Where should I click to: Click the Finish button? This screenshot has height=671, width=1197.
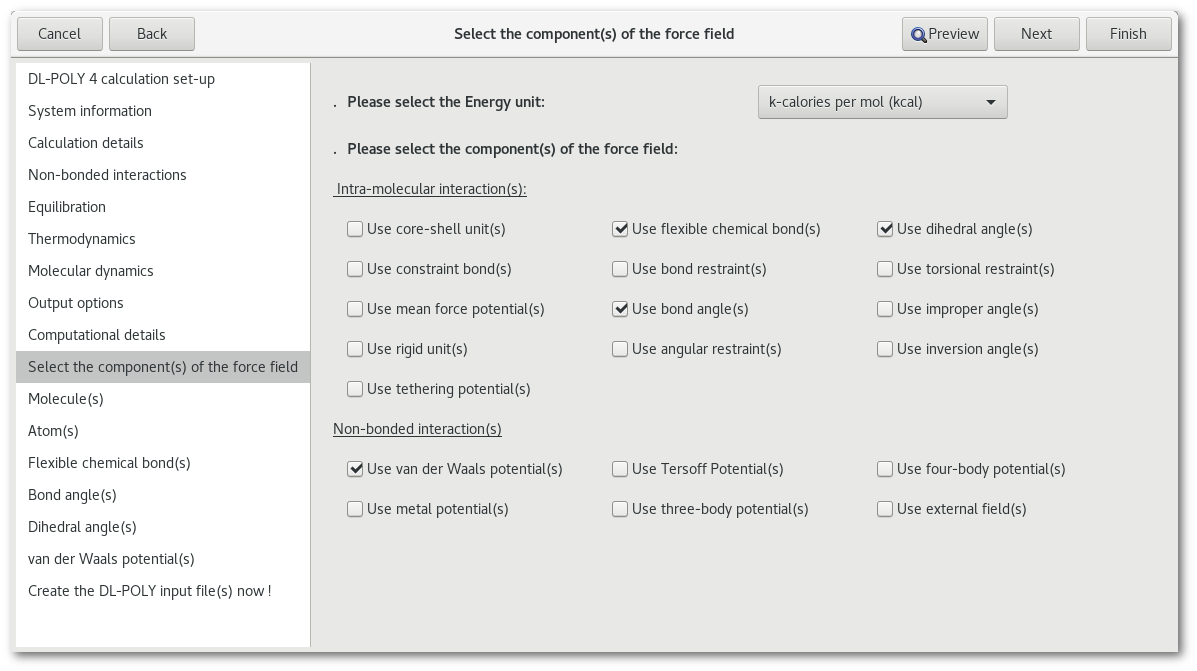(1128, 34)
